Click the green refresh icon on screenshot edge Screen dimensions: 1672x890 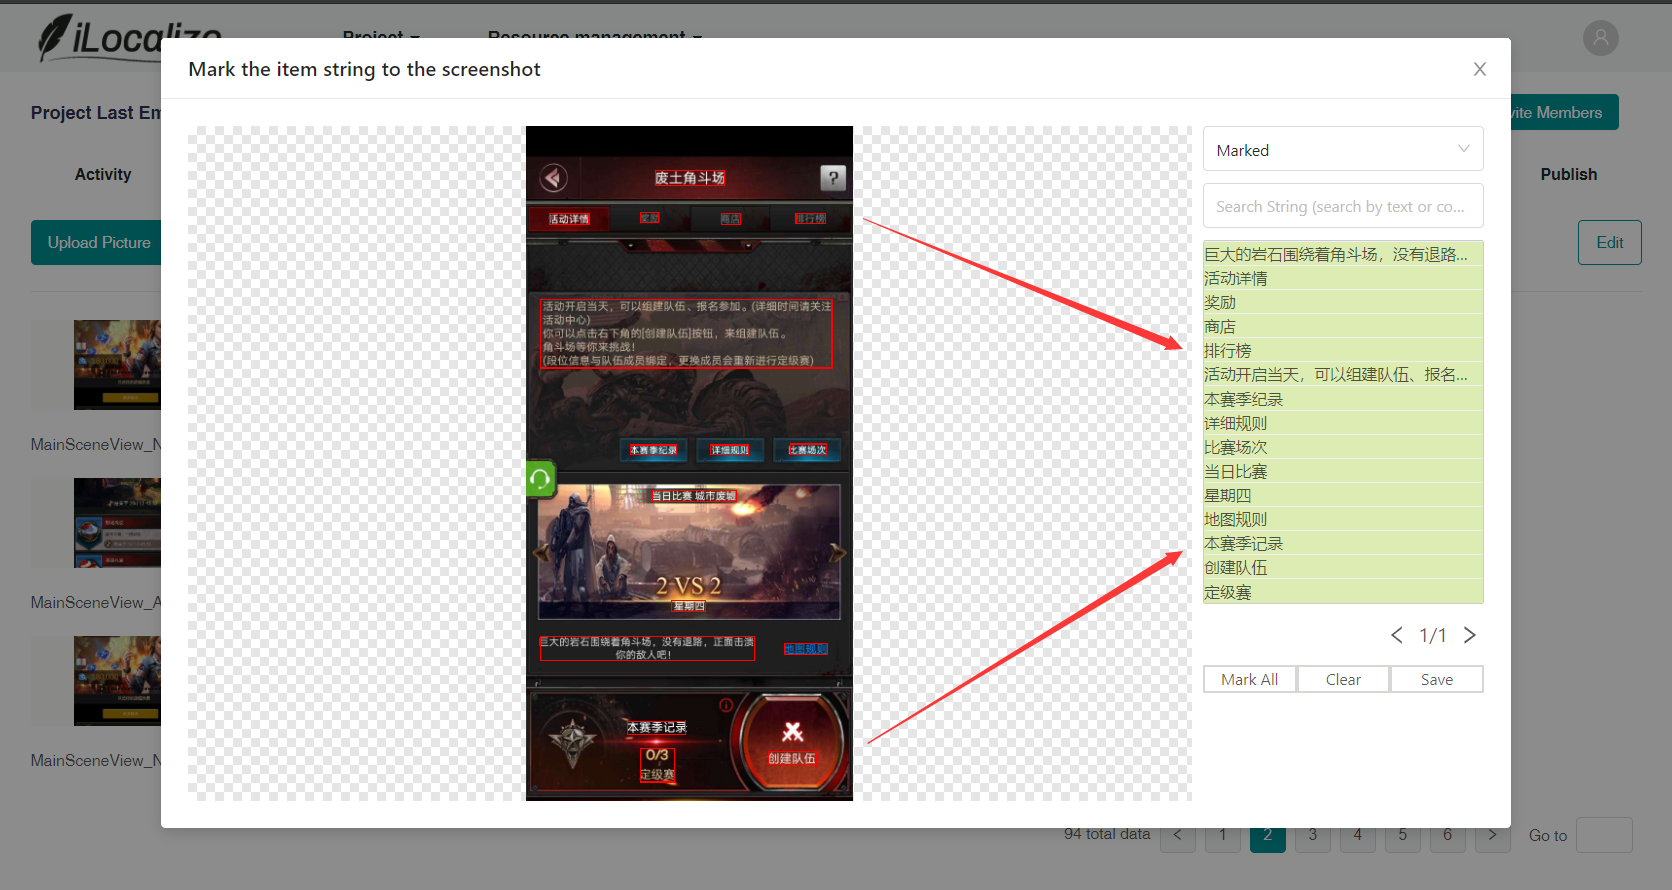tap(540, 479)
